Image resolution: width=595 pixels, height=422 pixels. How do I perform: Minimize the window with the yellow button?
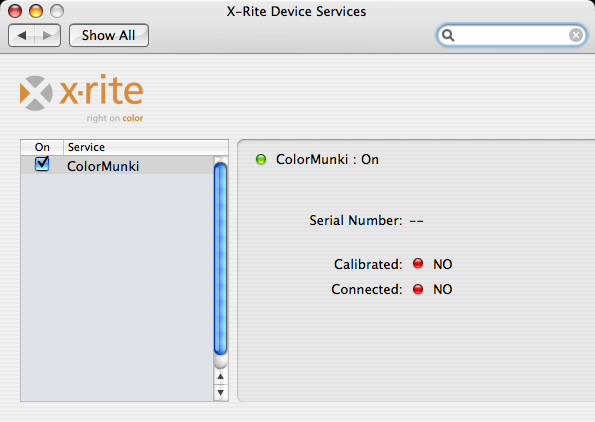(x=36, y=11)
